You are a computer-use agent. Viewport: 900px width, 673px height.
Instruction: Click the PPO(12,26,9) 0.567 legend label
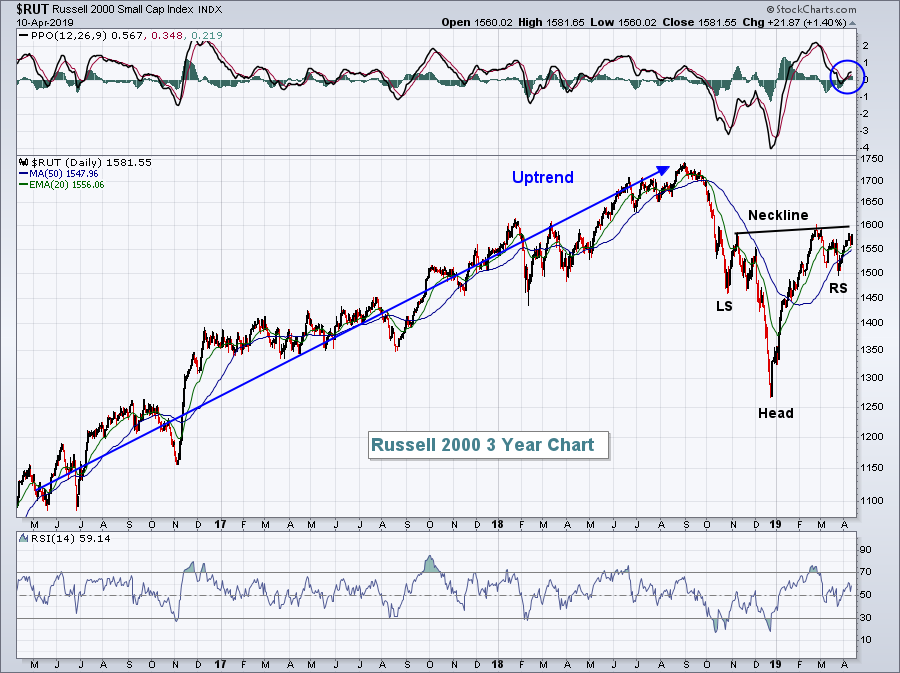(87, 36)
